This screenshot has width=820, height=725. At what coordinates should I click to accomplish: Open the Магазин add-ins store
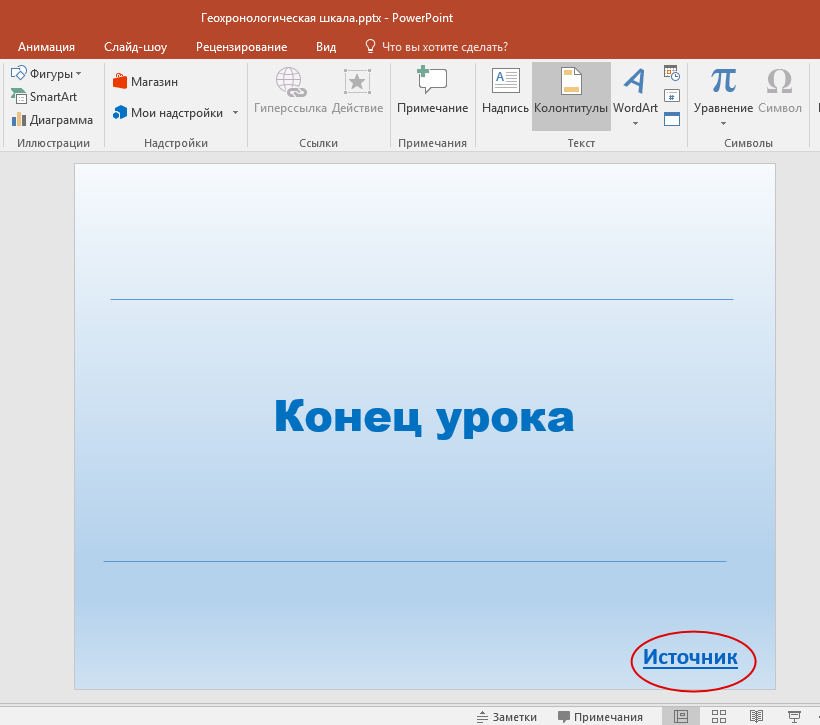coord(145,82)
